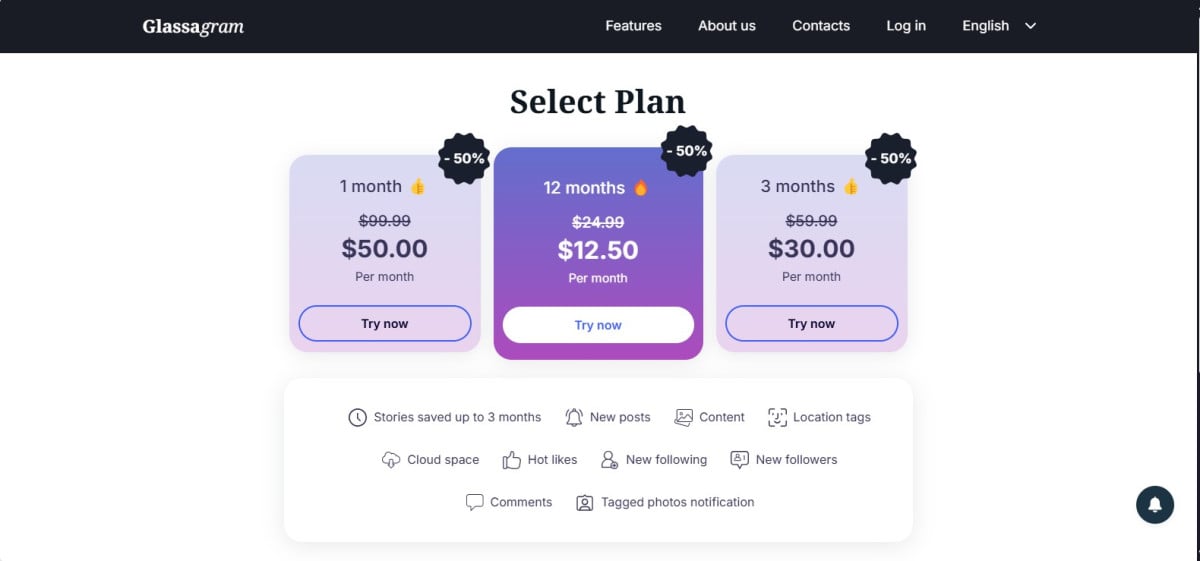Click the Cloud space cloud icon

(391, 460)
